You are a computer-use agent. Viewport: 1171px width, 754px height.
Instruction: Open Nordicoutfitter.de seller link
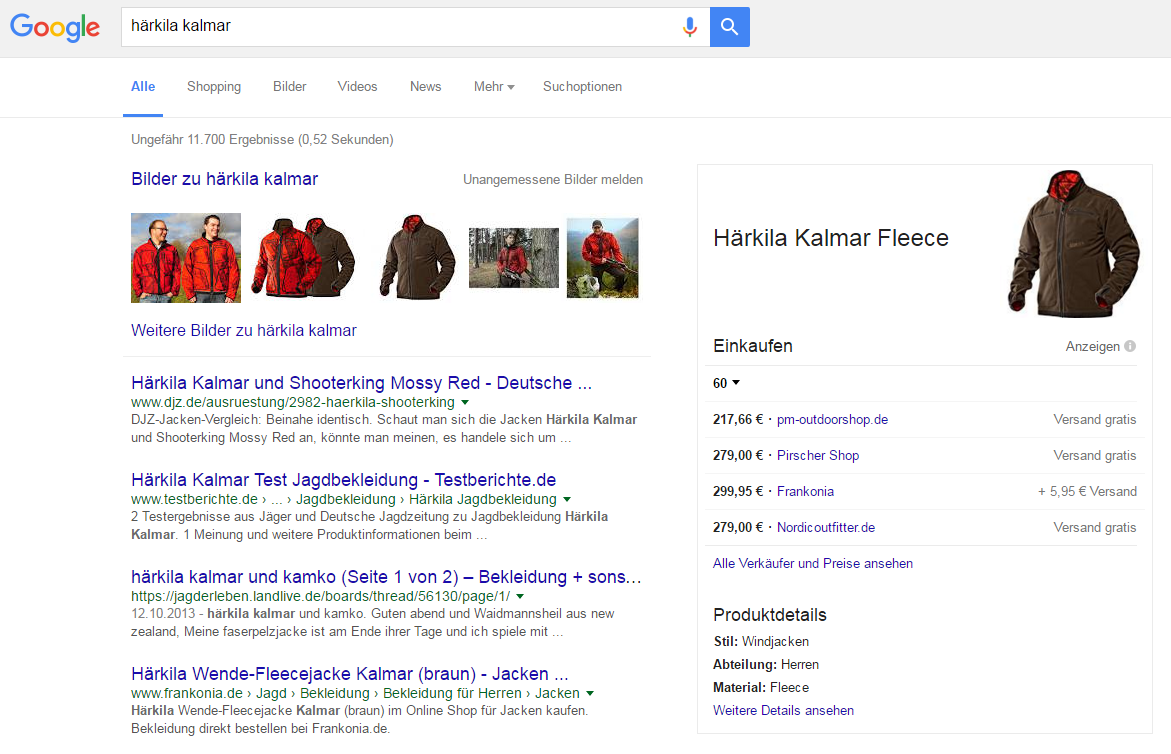pyautogui.click(x=825, y=527)
